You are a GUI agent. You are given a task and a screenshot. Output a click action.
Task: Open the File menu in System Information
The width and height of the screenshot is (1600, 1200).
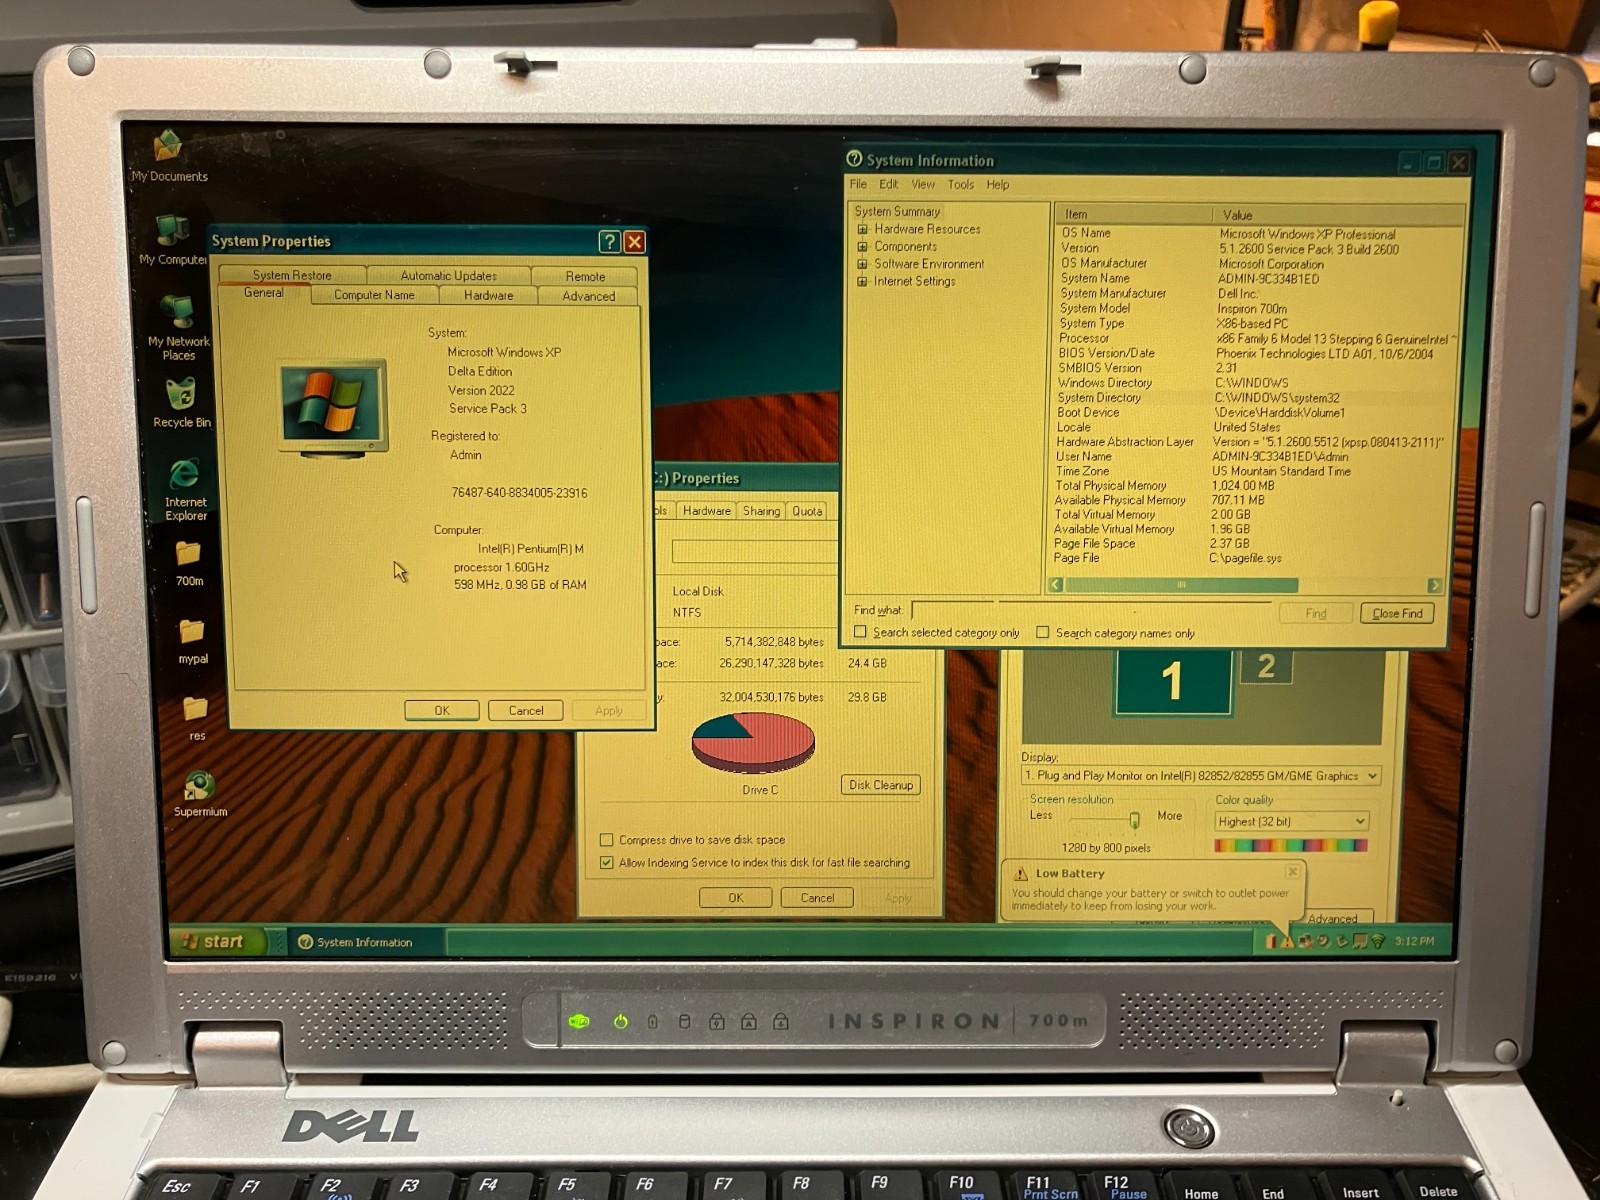click(x=858, y=184)
